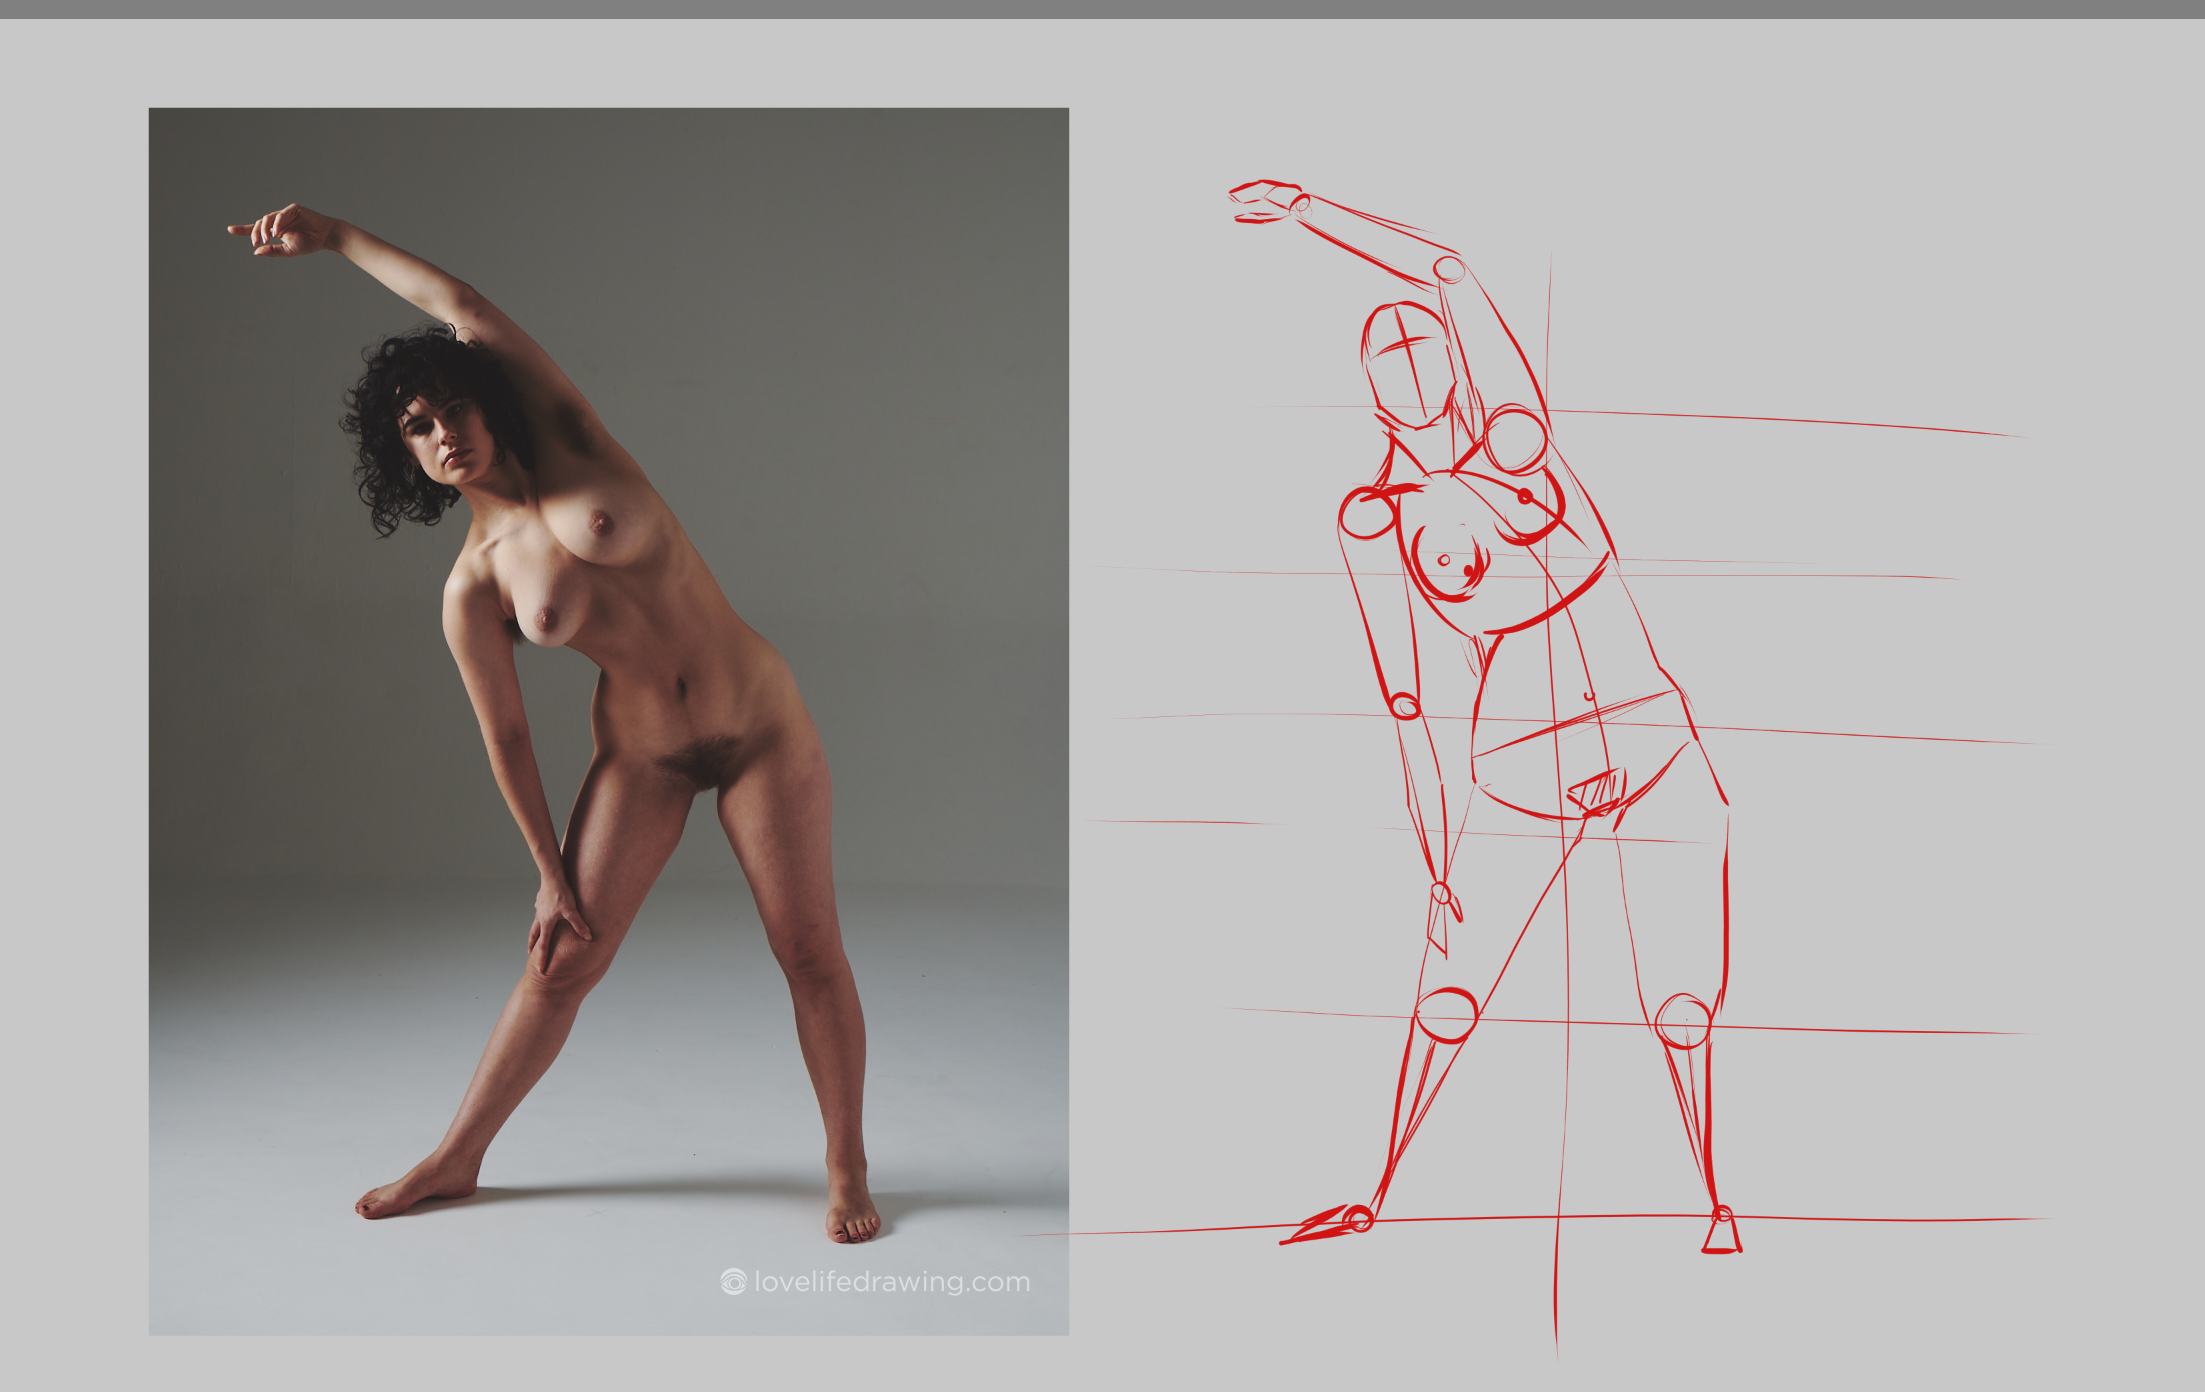The width and height of the screenshot is (2205, 1392).
Task: Click the elbow circle of the sketched raised arm
Action: tap(1449, 269)
